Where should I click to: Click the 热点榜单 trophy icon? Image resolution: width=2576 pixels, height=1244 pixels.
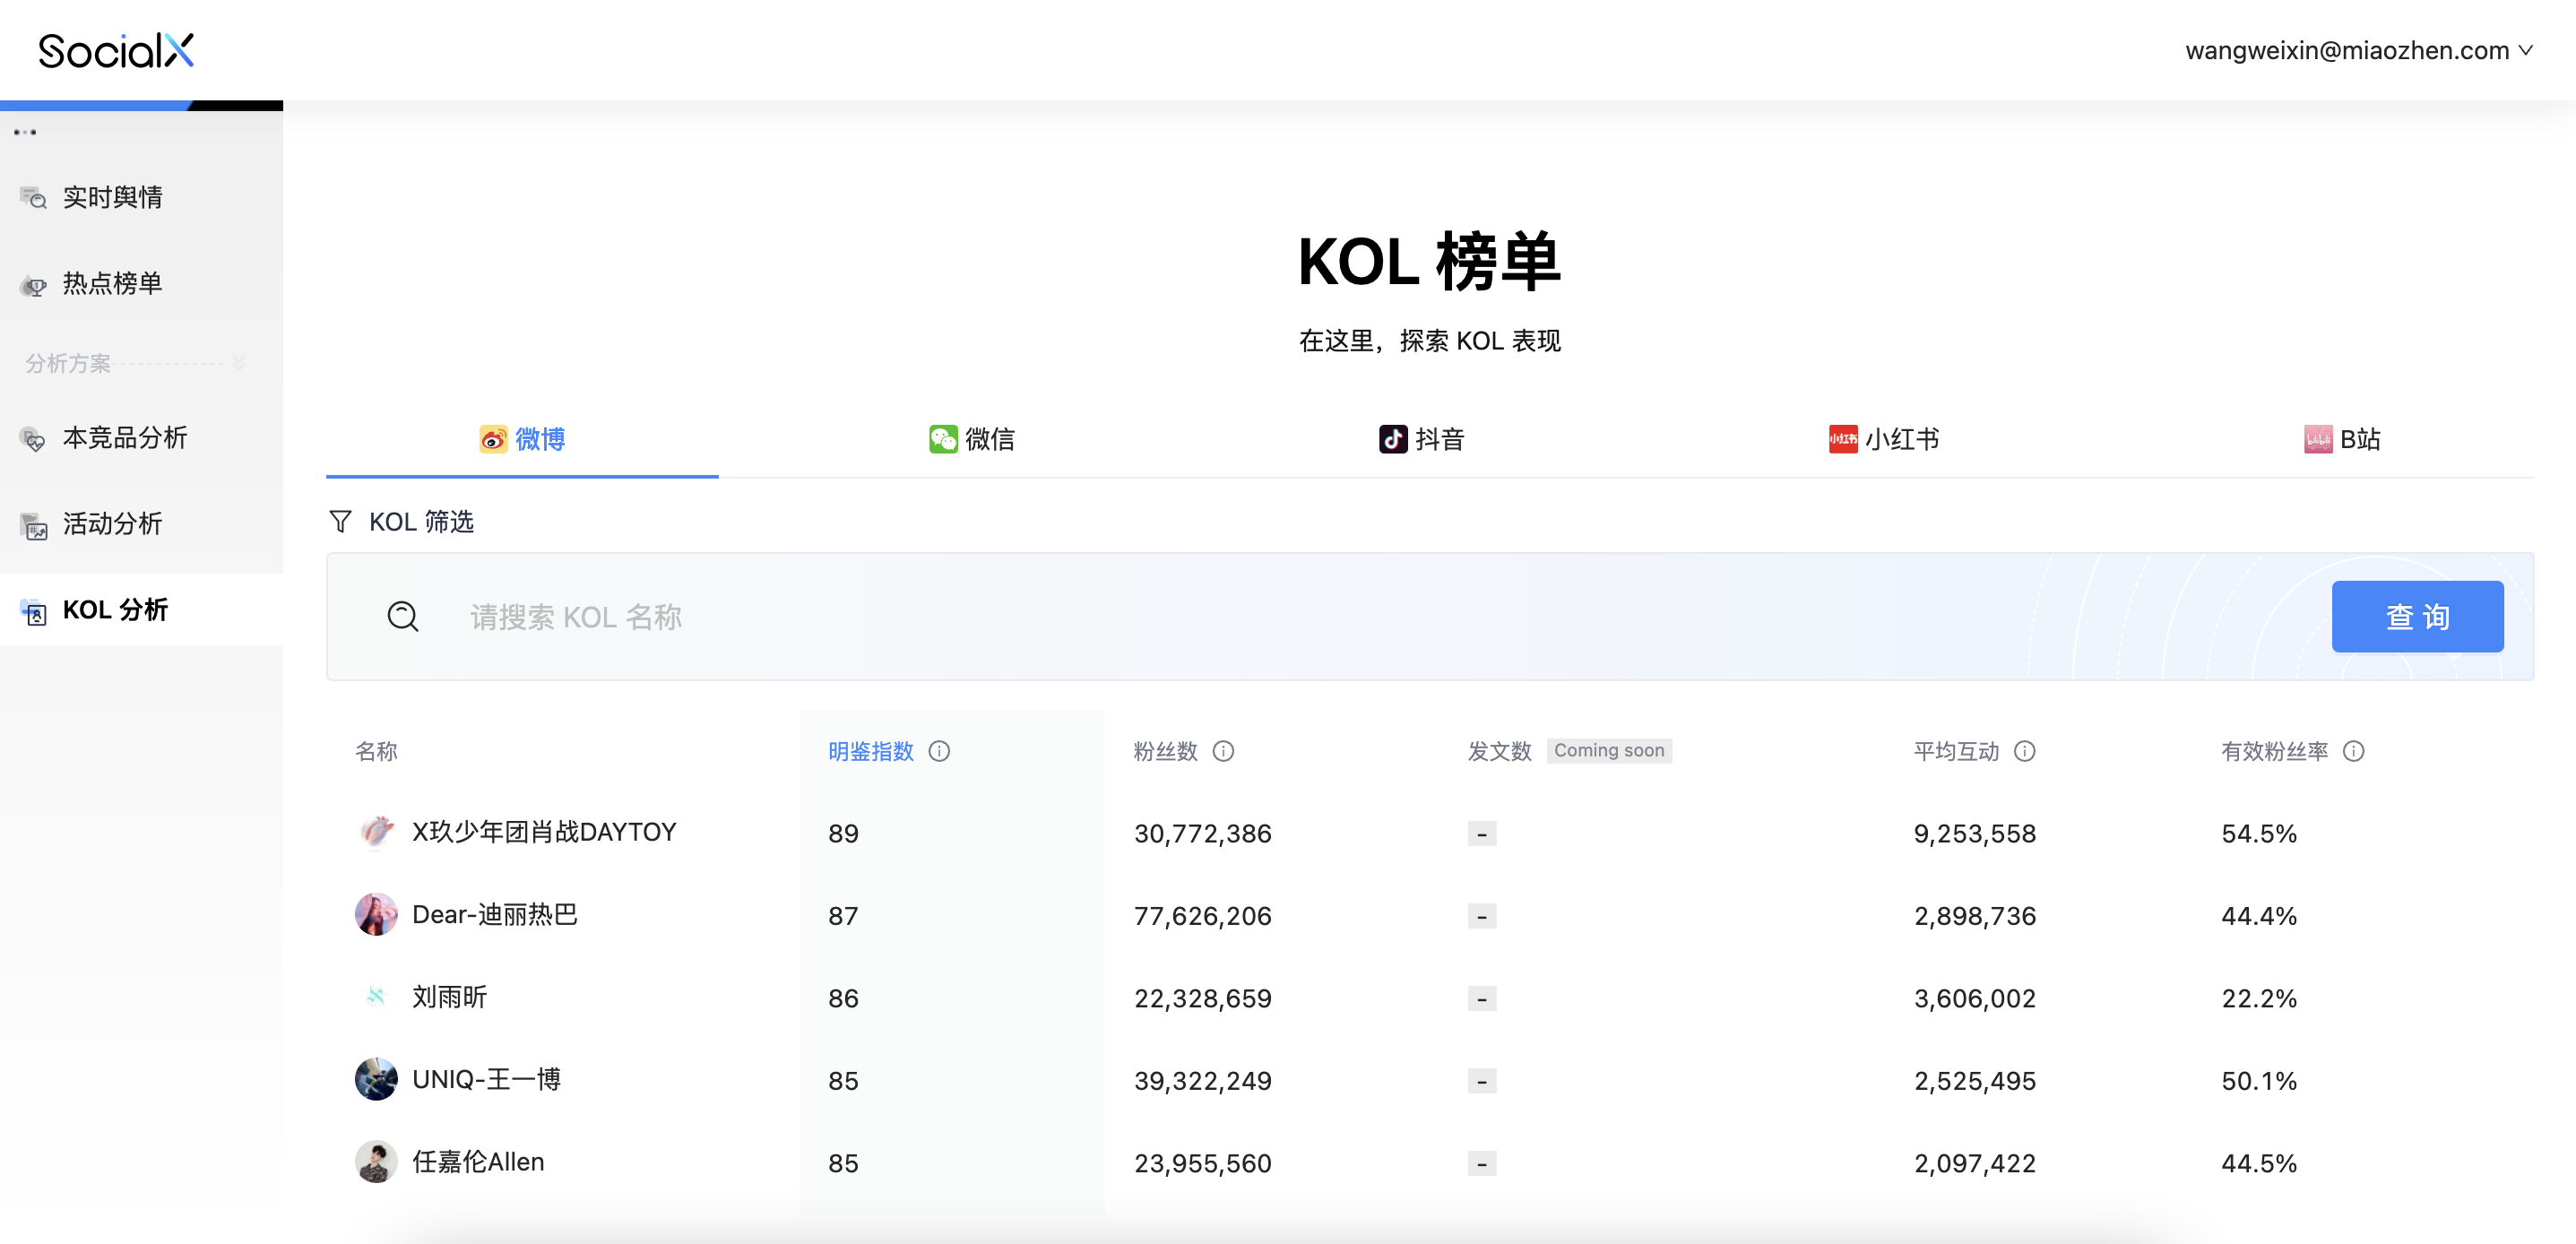point(34,285)
